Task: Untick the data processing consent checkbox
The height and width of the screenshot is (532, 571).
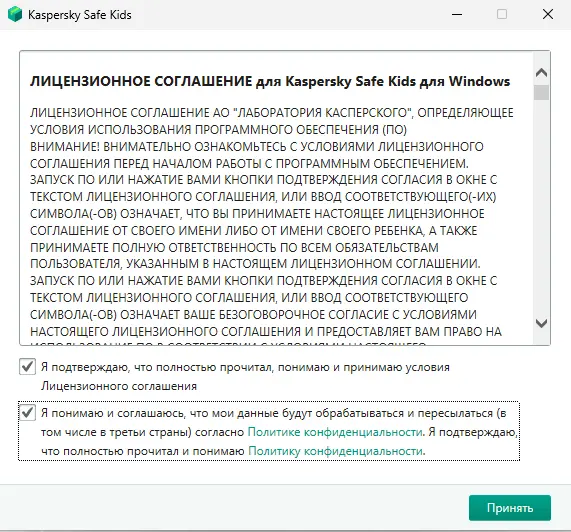Action: pos(27,413)
